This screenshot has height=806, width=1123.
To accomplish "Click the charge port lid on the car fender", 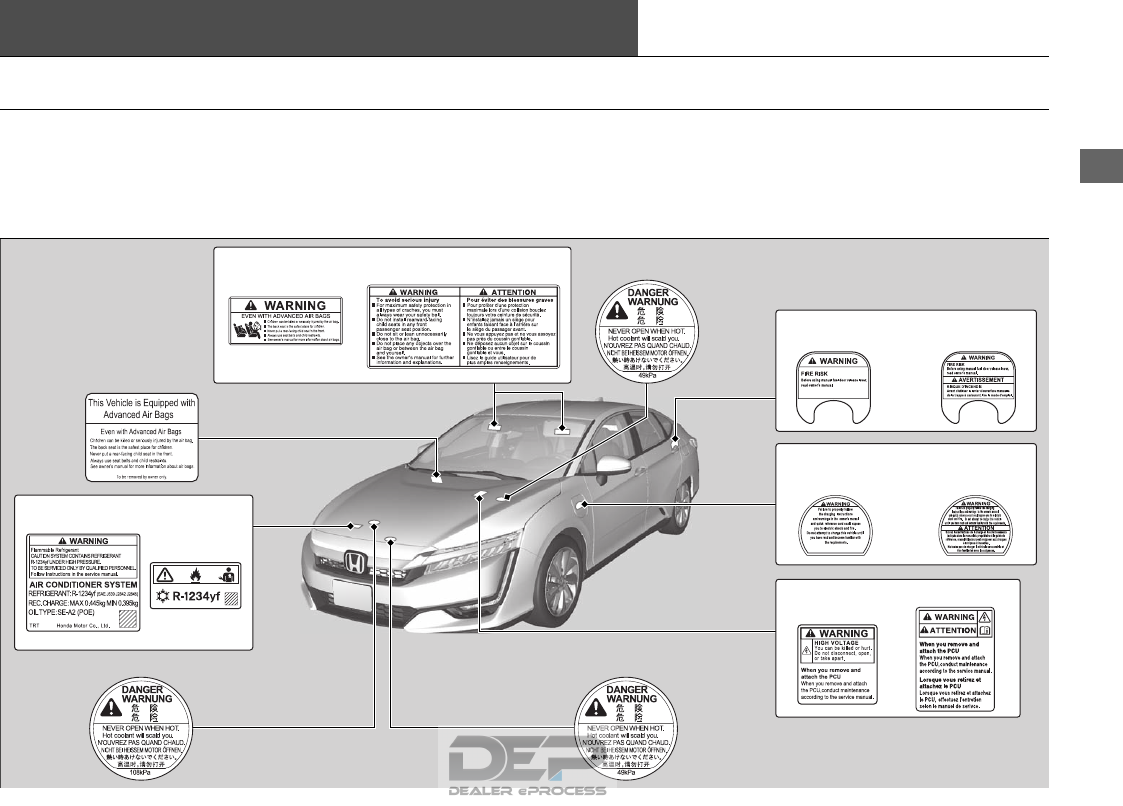I will point(581,505).
